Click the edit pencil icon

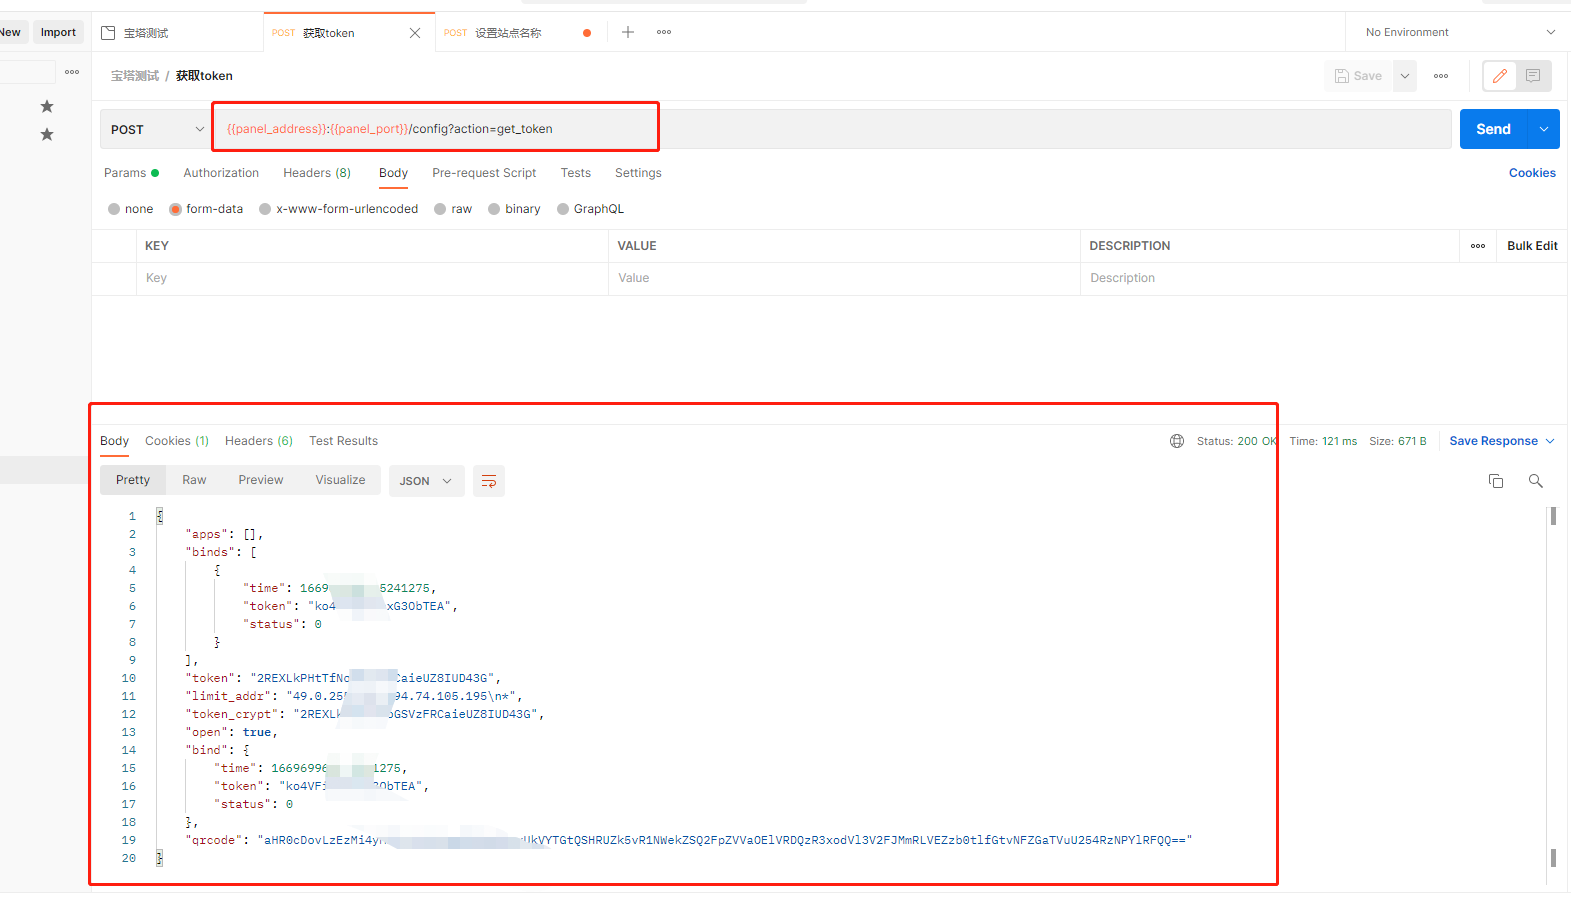coord(1499,76)
